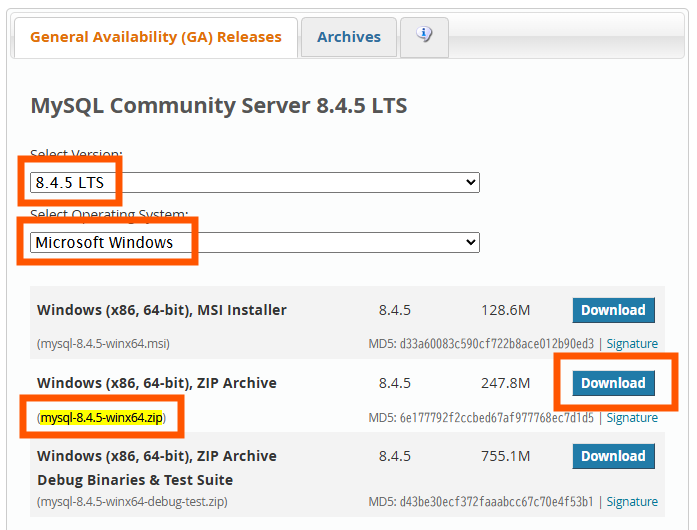This screenshot has width=697, height=530.
Task: Click the 8.4.5 version in MSI Installer row
Action: (395, 310)
